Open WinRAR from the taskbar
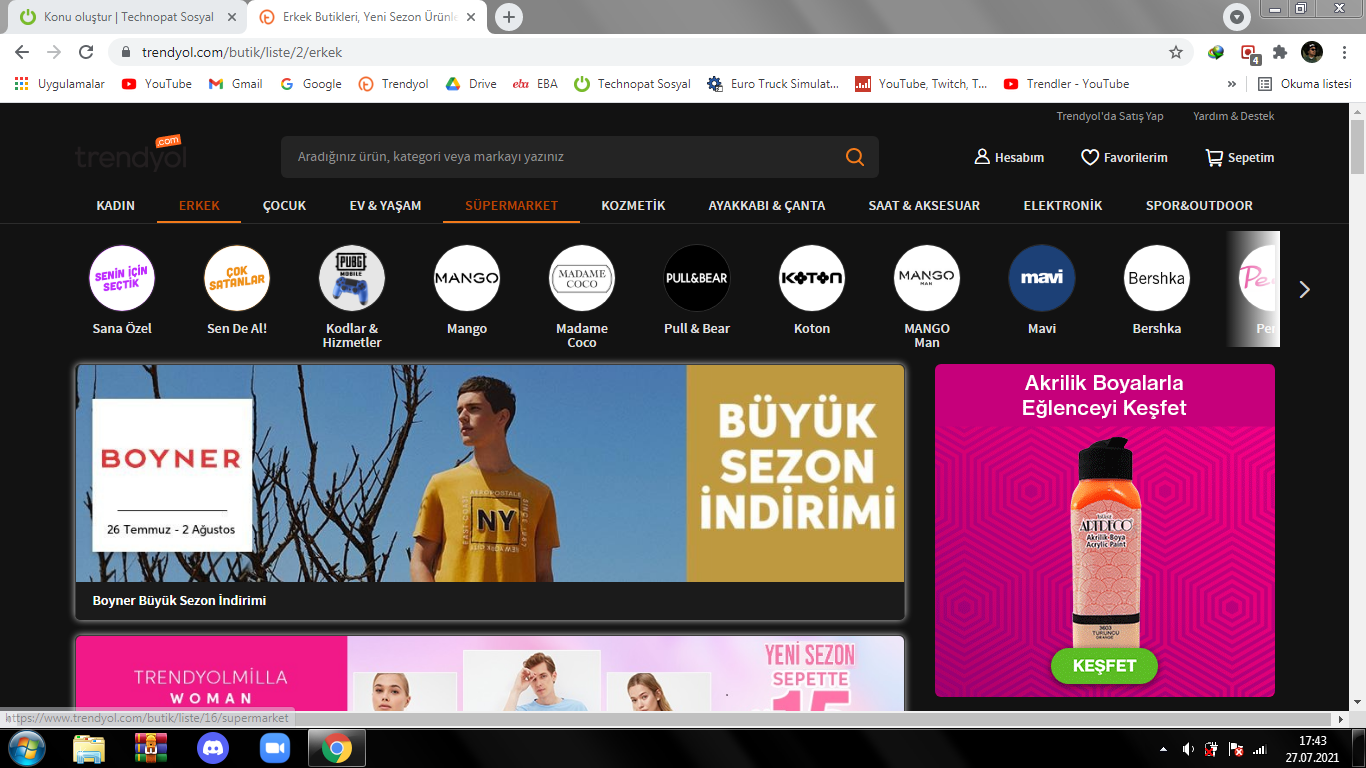The width and height of the screenshot is (1366, 768). pyautogui.click(x=151, y=747)
